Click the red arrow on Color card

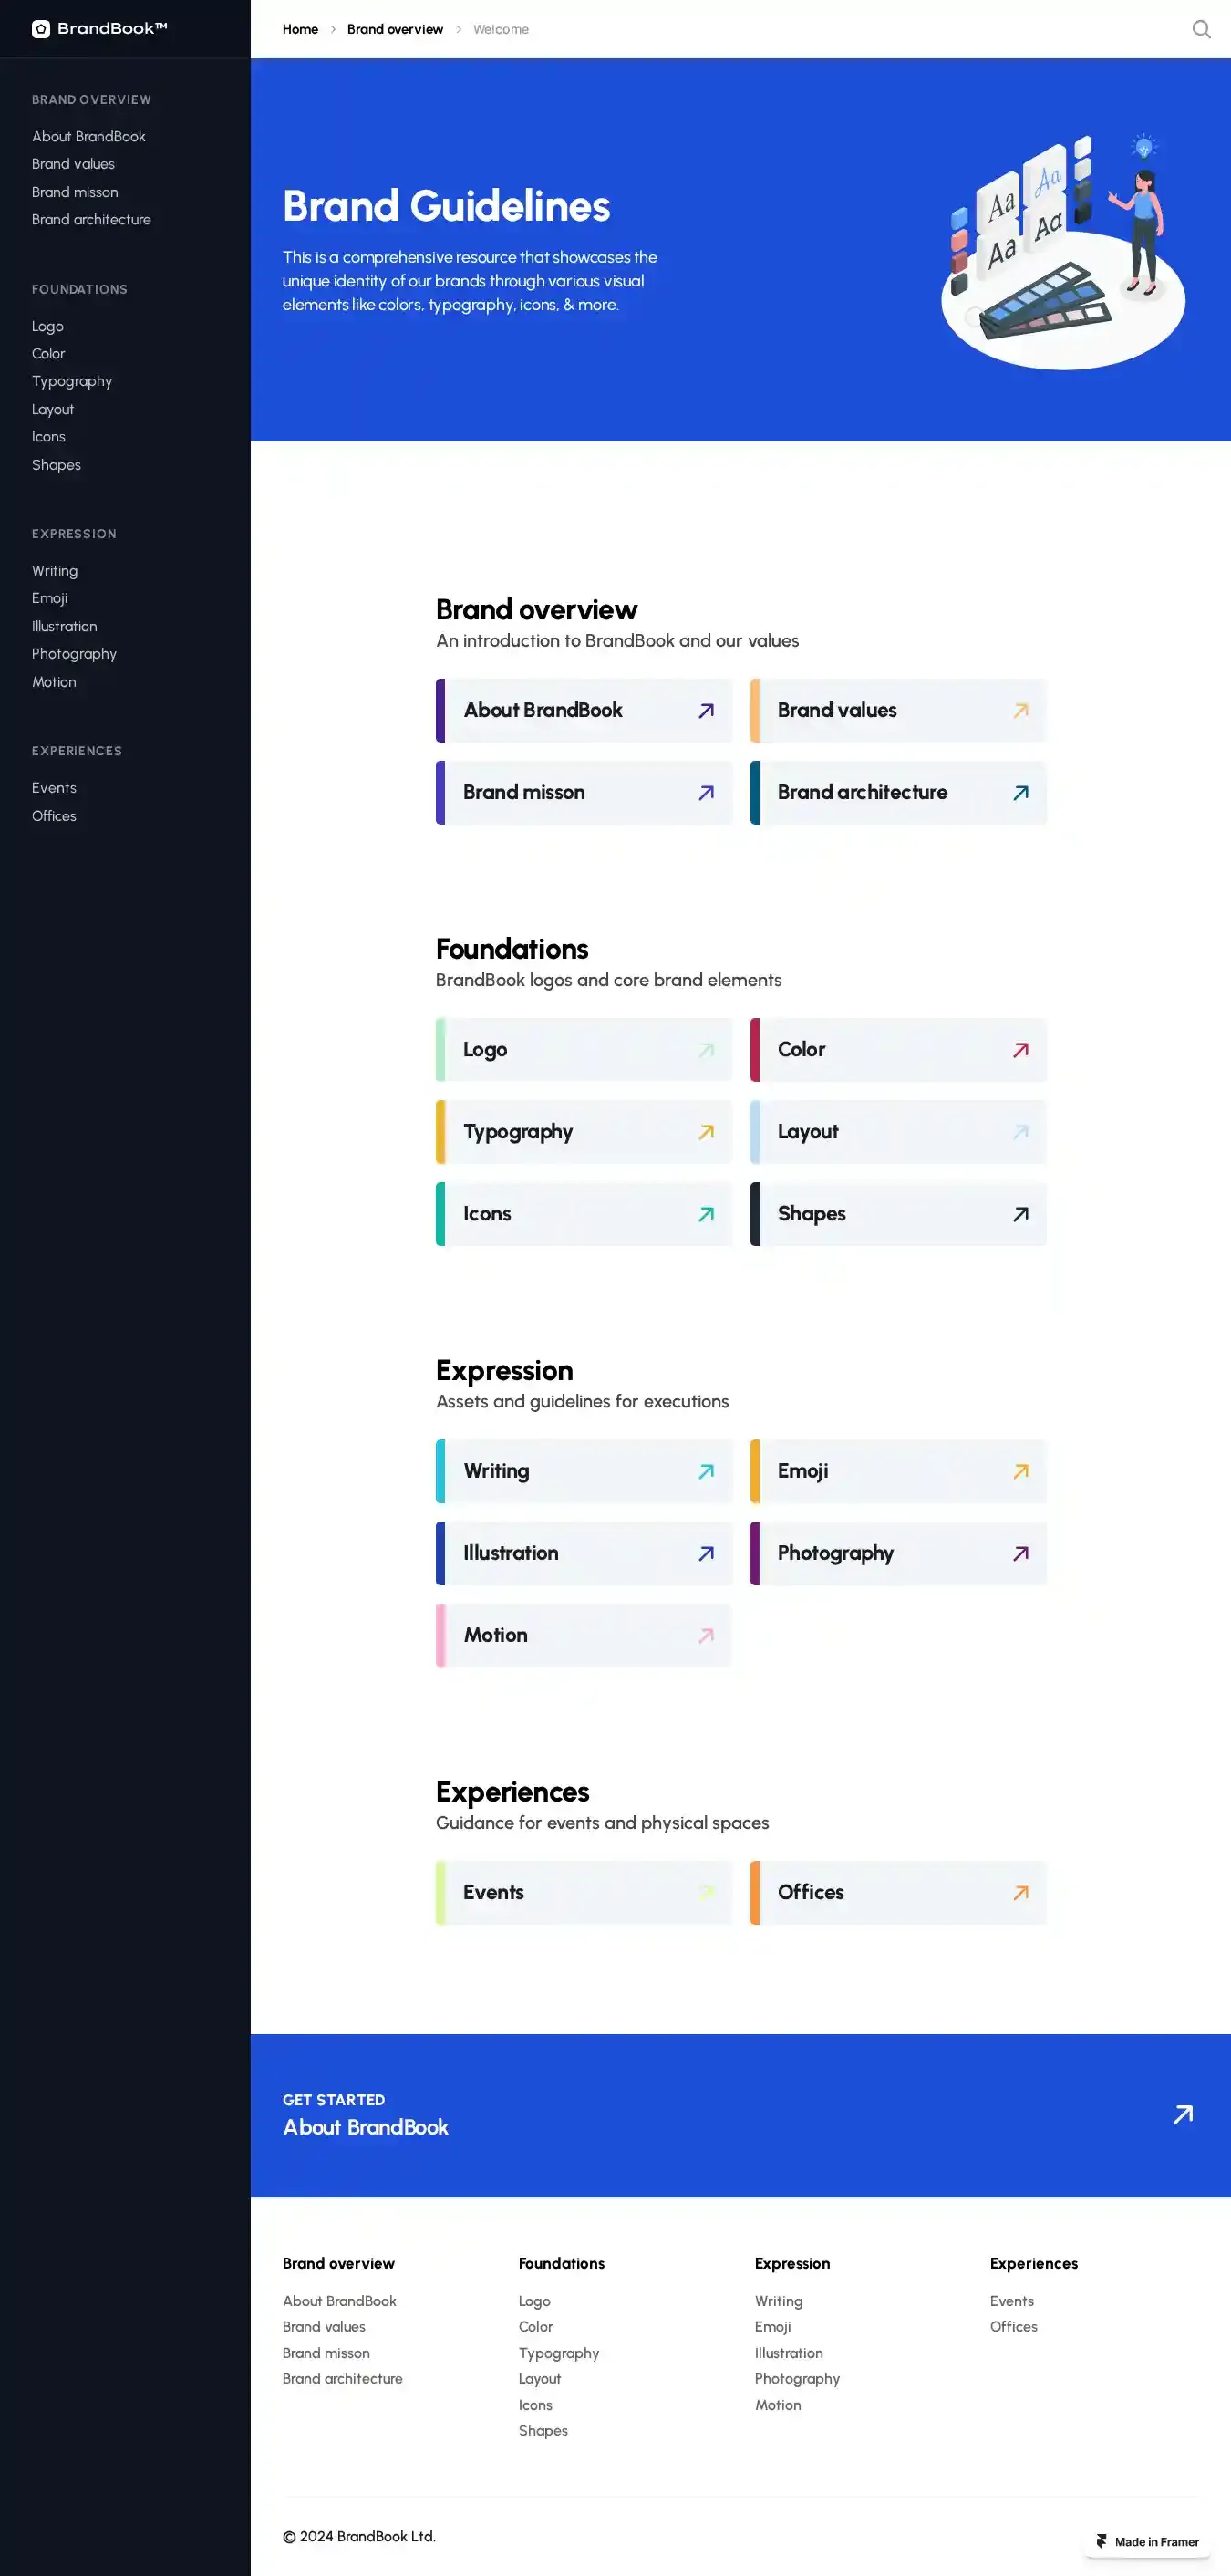(1021, 1050)
